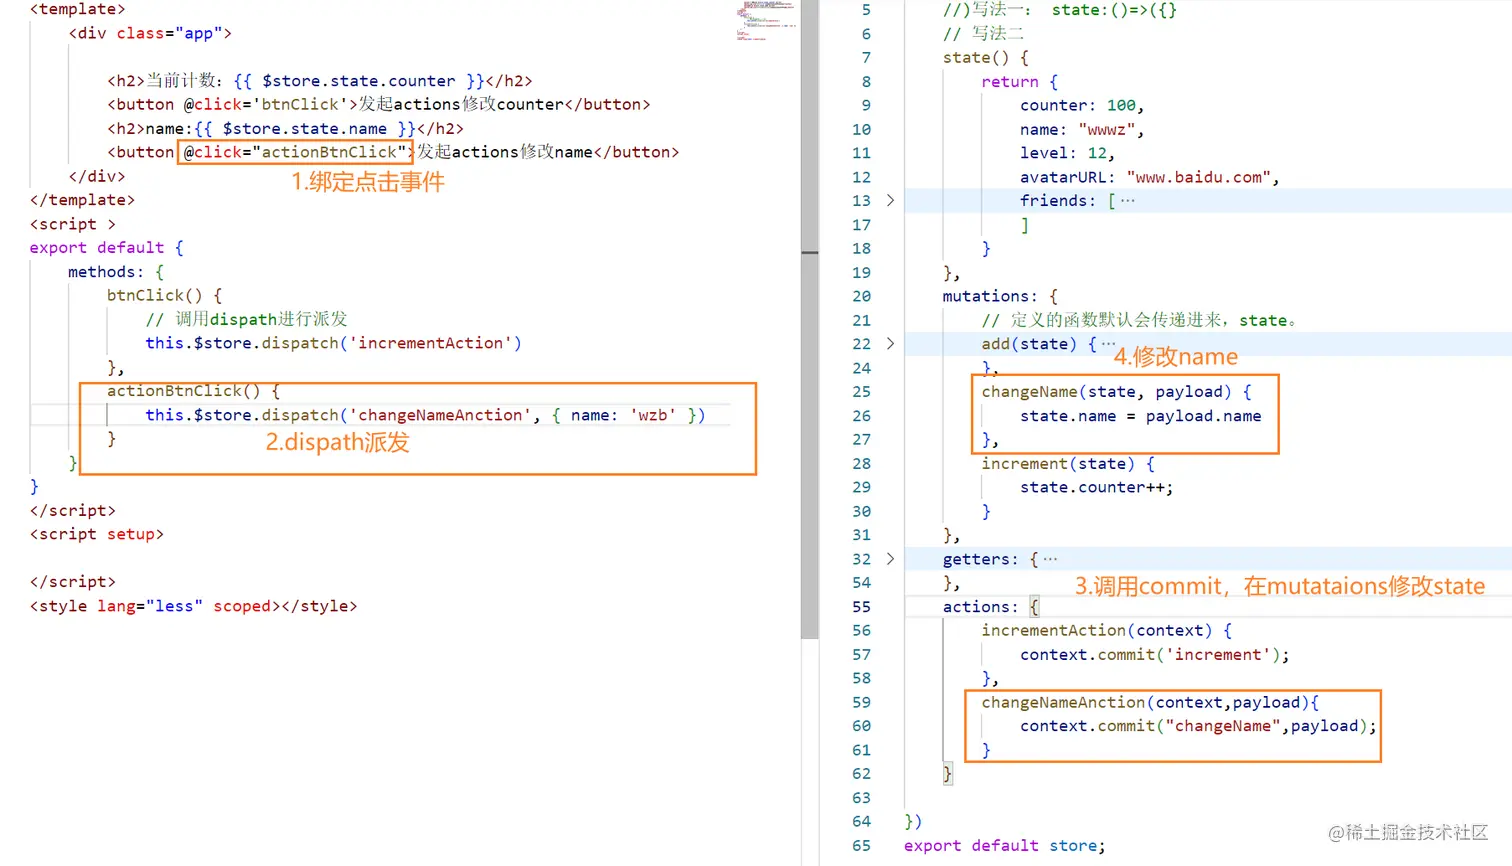Click line number 7 in the gutter

866,58
